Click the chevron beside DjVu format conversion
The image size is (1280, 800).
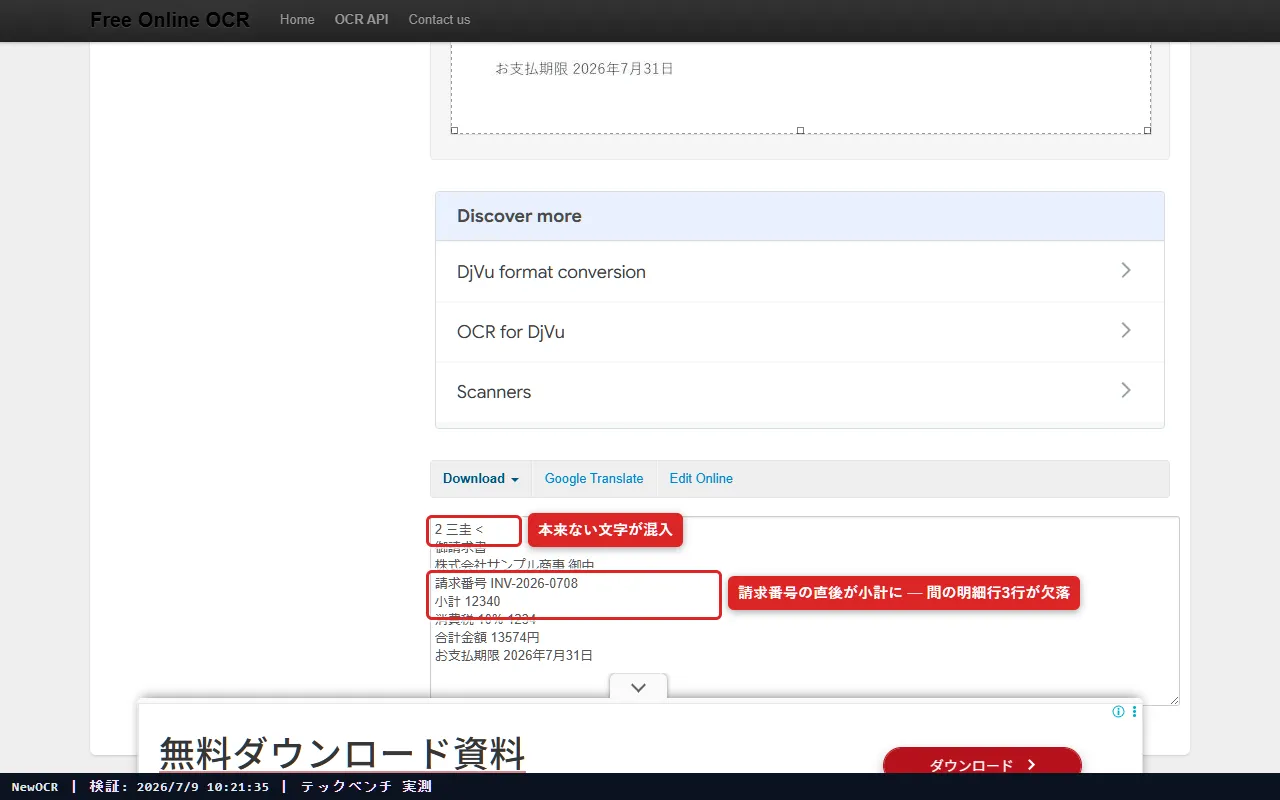(1126, 270)
